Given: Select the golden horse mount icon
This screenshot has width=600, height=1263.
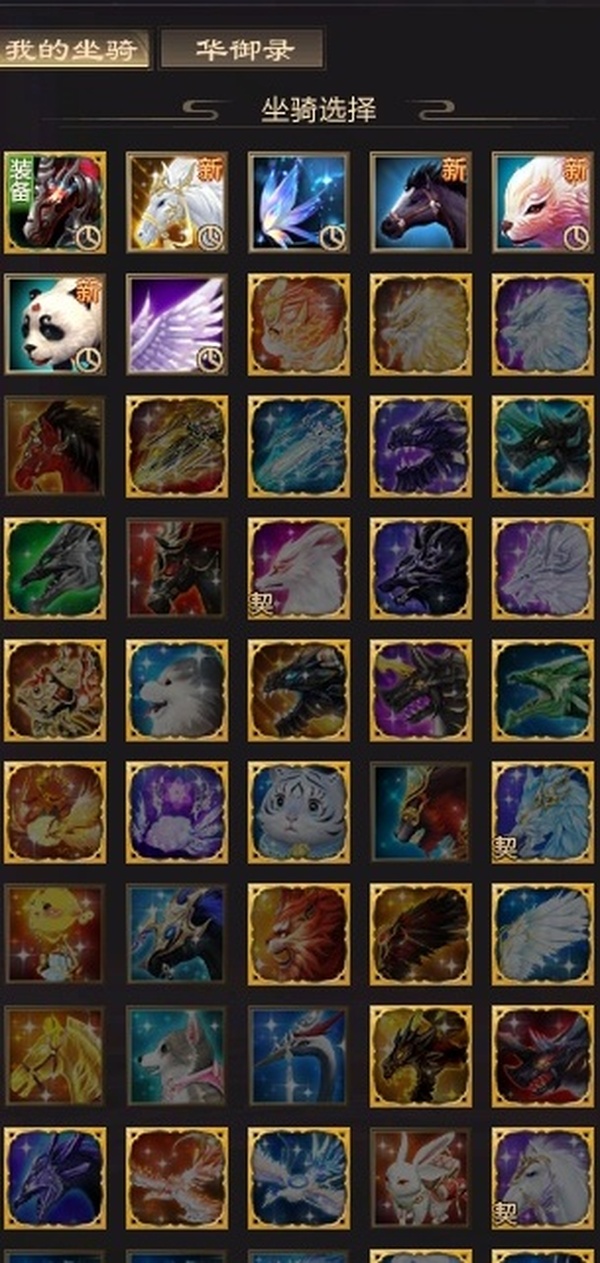Looking at the screenshot, I should tap(55, 1056).
